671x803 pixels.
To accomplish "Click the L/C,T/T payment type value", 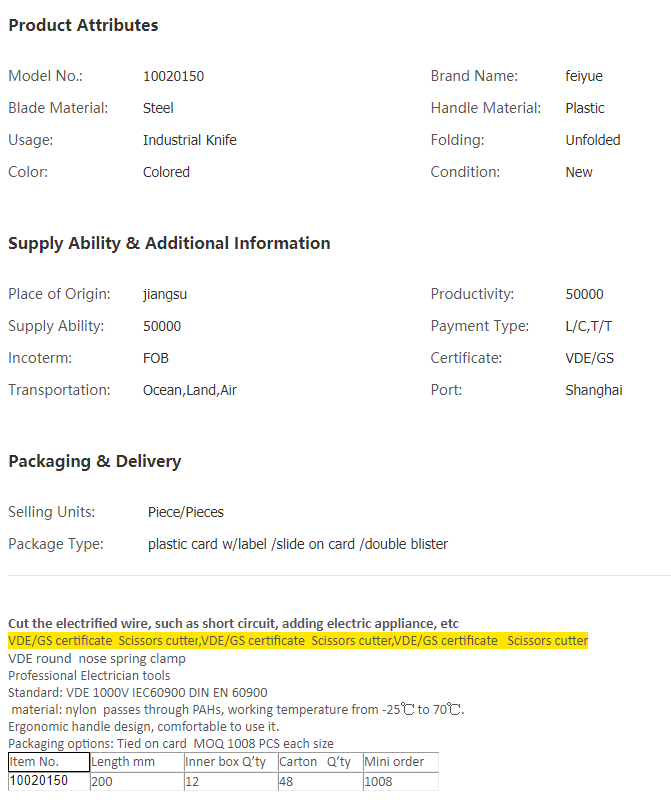I will coord(589,326).
